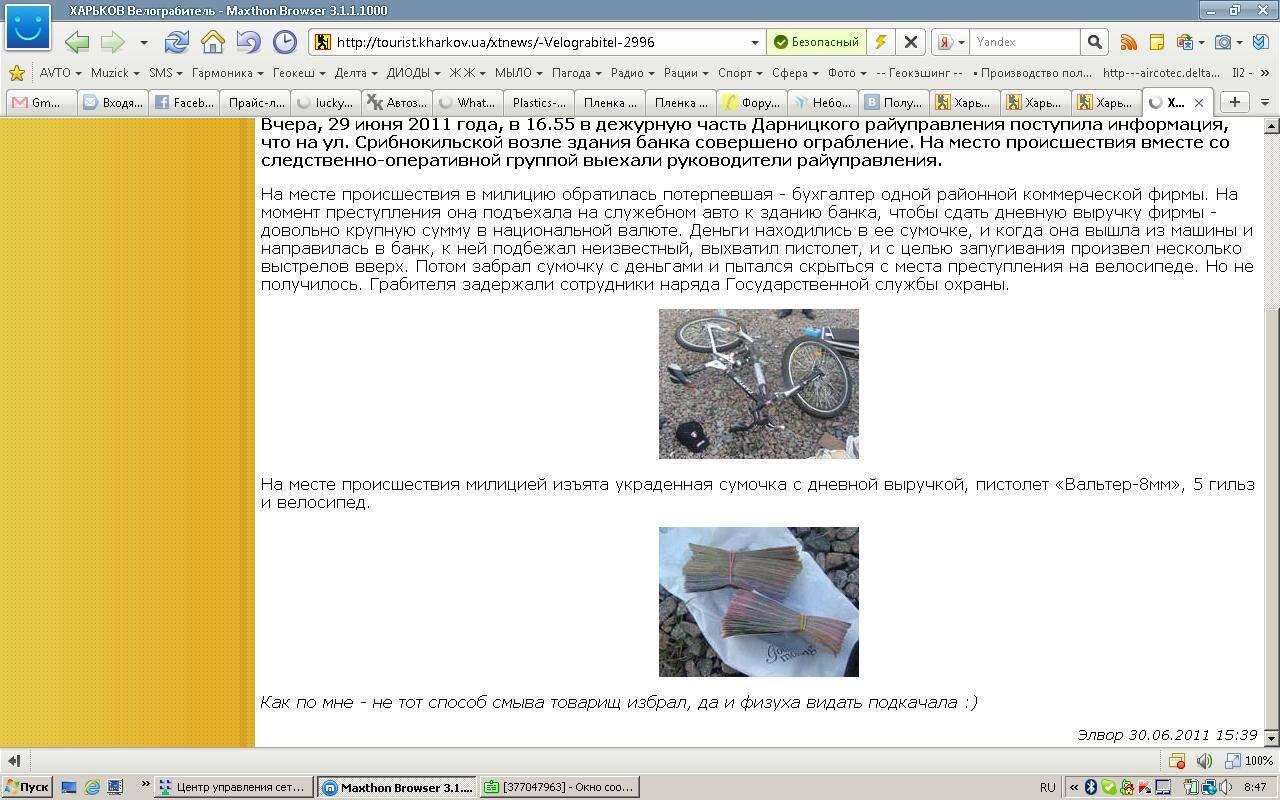Click the vertical scrollbar down arrow
The height and width of the screenshot is (800, 1280).
[x=1272, y=738]
